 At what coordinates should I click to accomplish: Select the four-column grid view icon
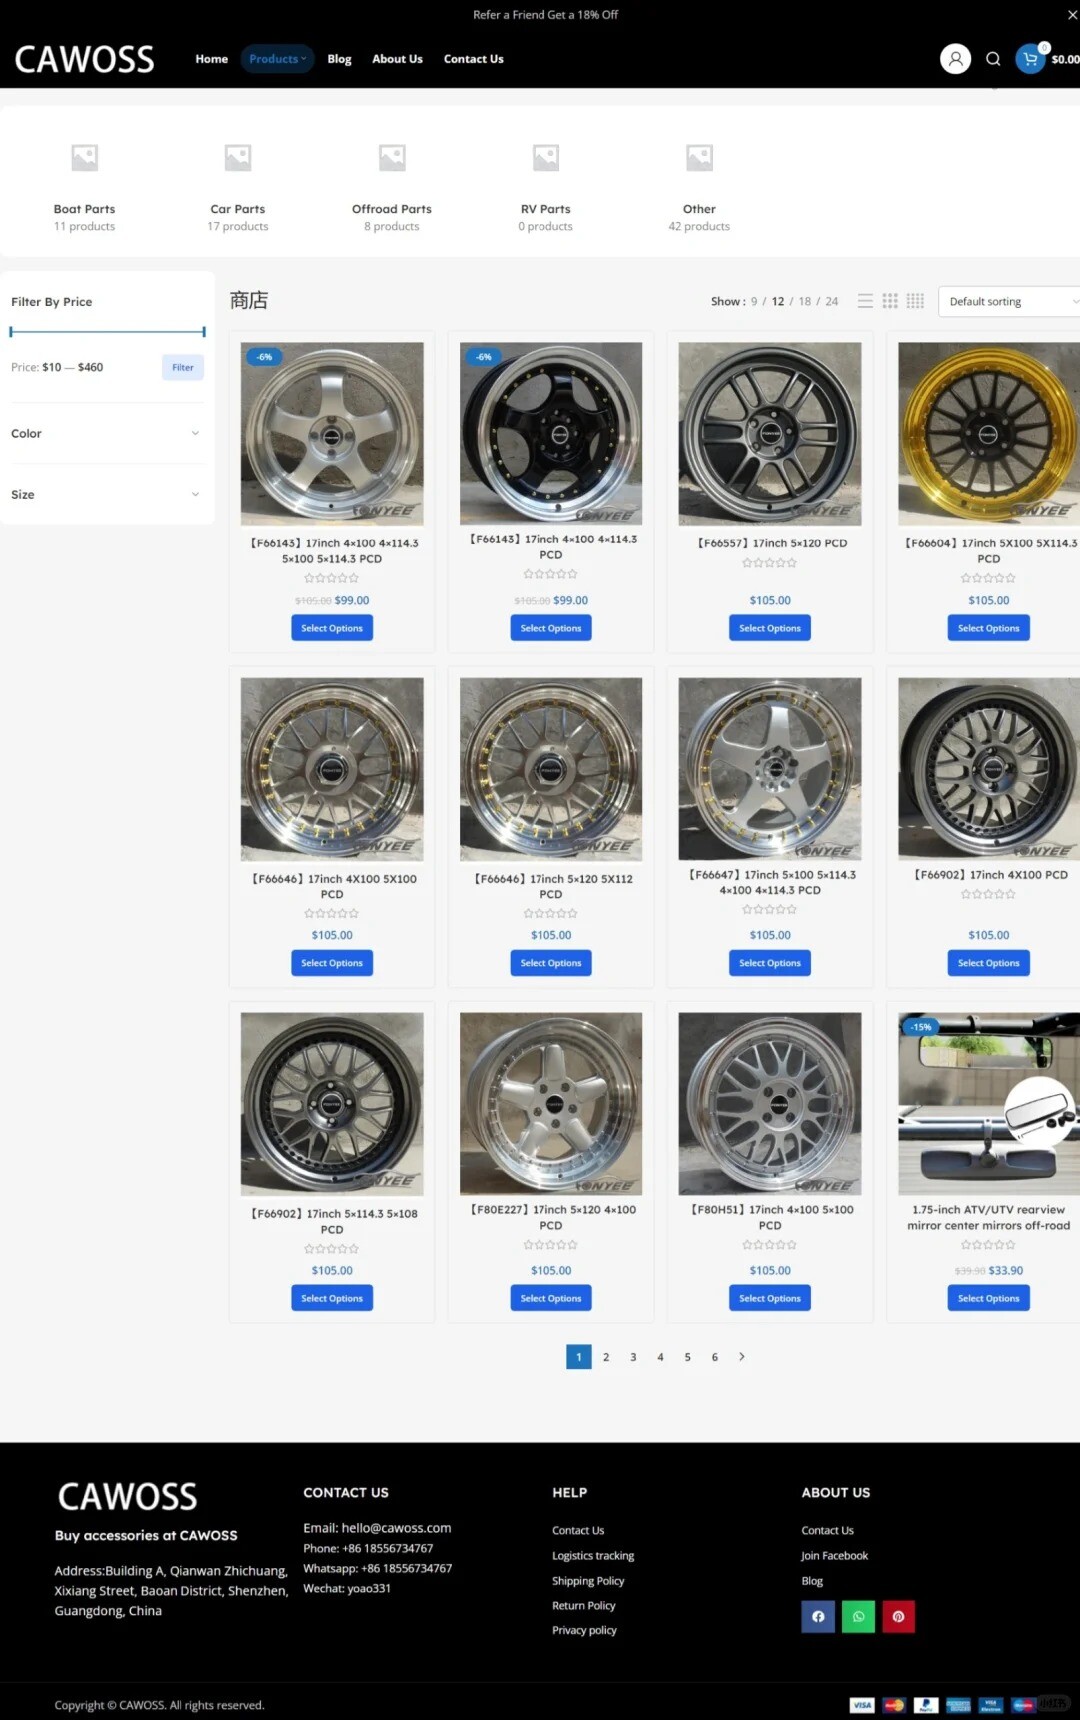point(915,301)
